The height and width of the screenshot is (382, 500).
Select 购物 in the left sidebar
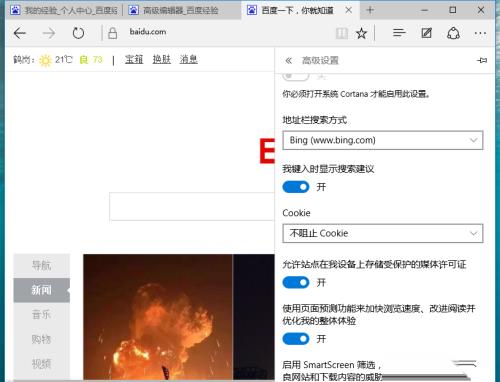(x=42, y=339)
